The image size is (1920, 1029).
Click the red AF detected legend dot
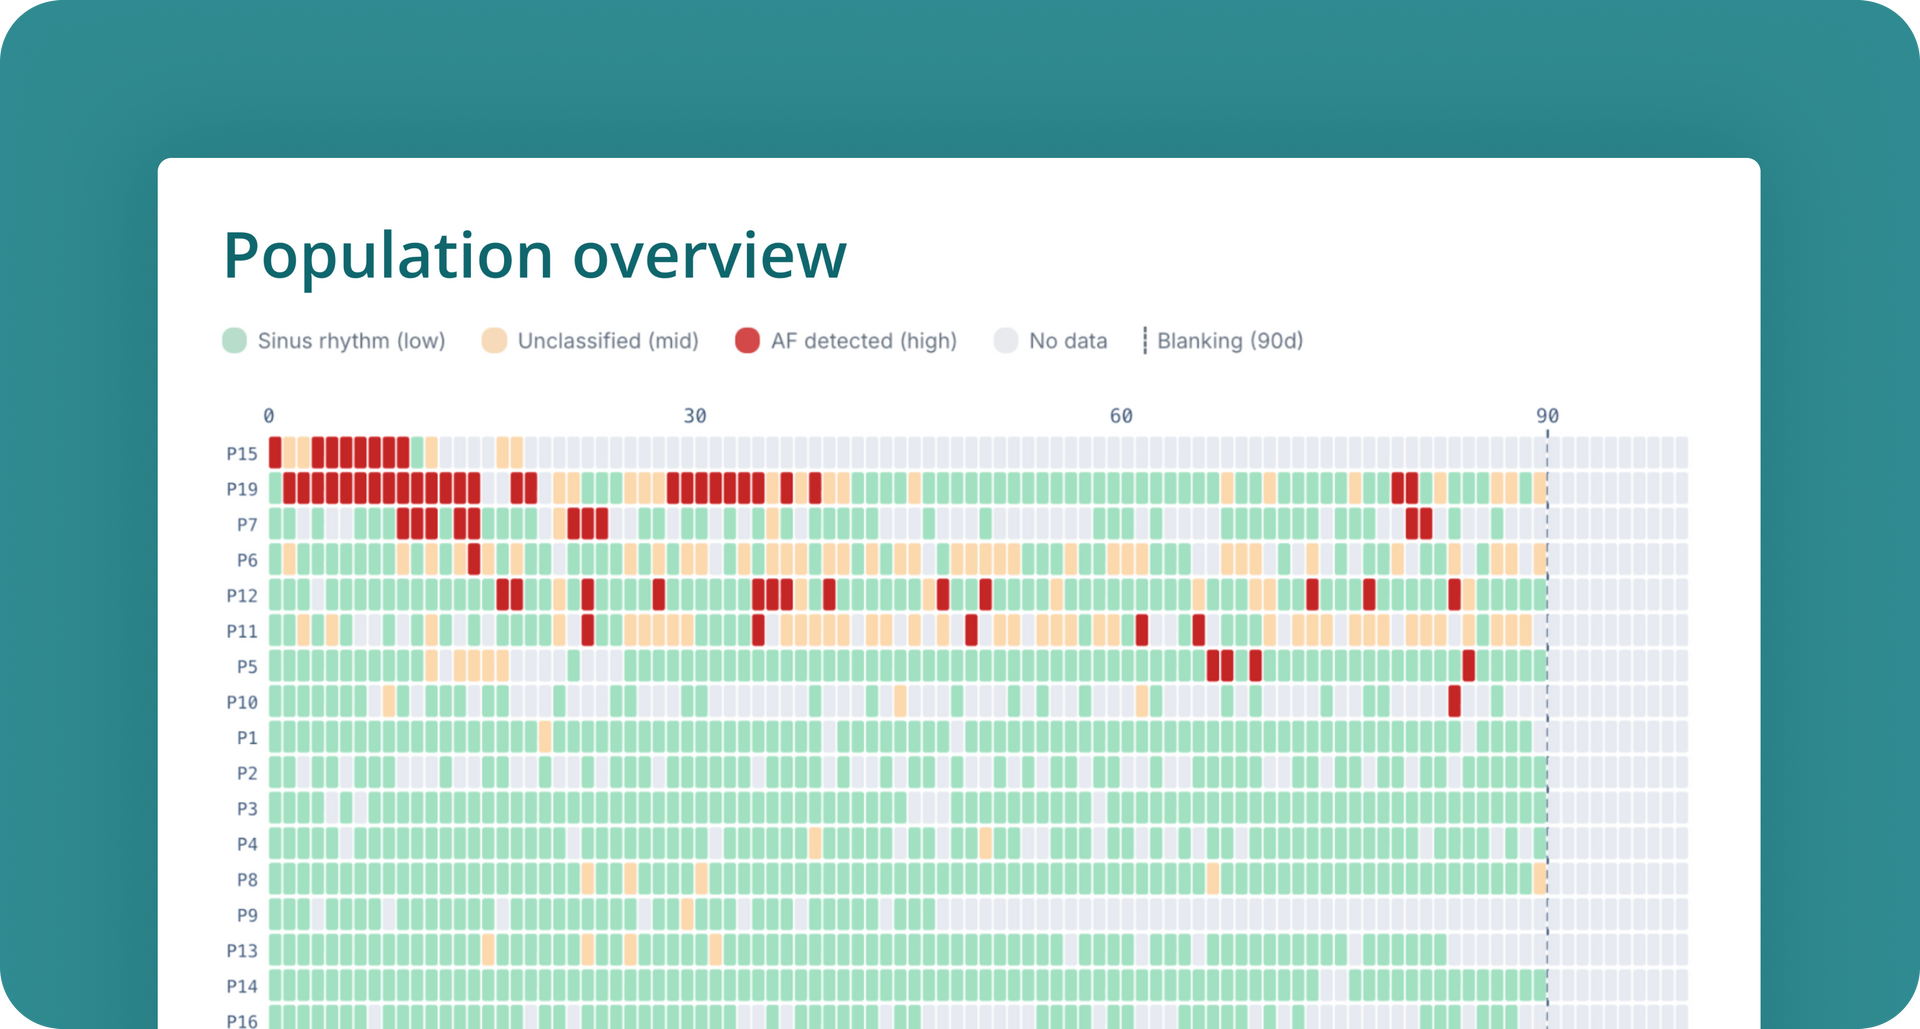[x=748, y=340]
